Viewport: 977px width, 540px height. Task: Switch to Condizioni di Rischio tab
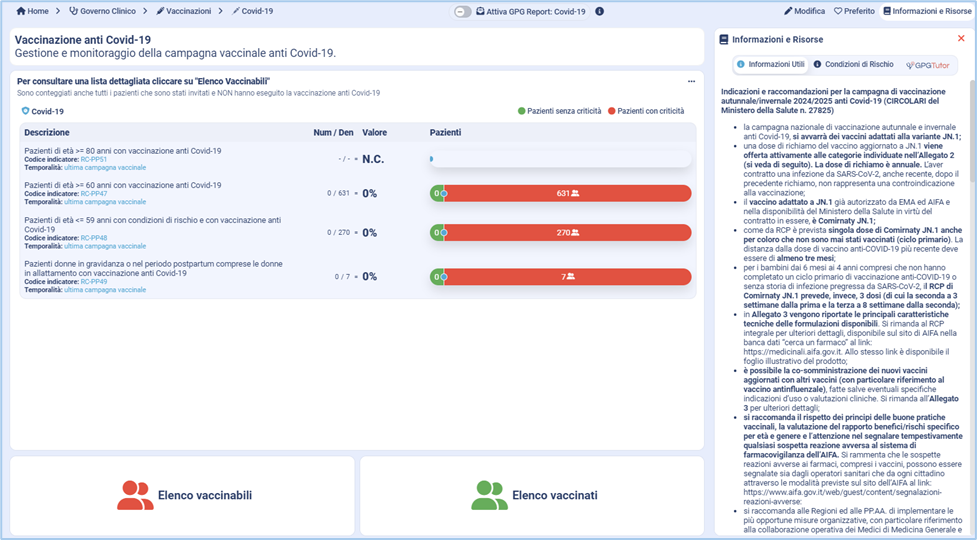853,64
